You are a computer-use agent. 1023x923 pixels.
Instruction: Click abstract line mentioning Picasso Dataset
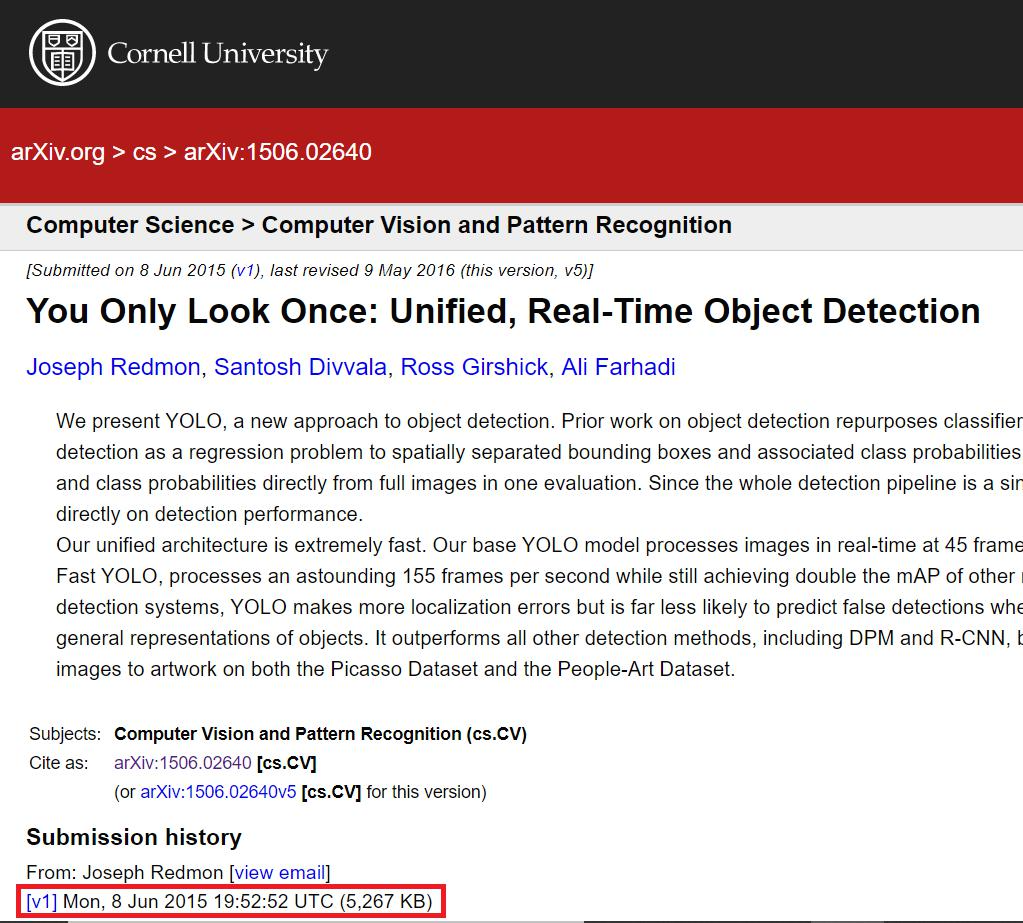coord(395,669)
